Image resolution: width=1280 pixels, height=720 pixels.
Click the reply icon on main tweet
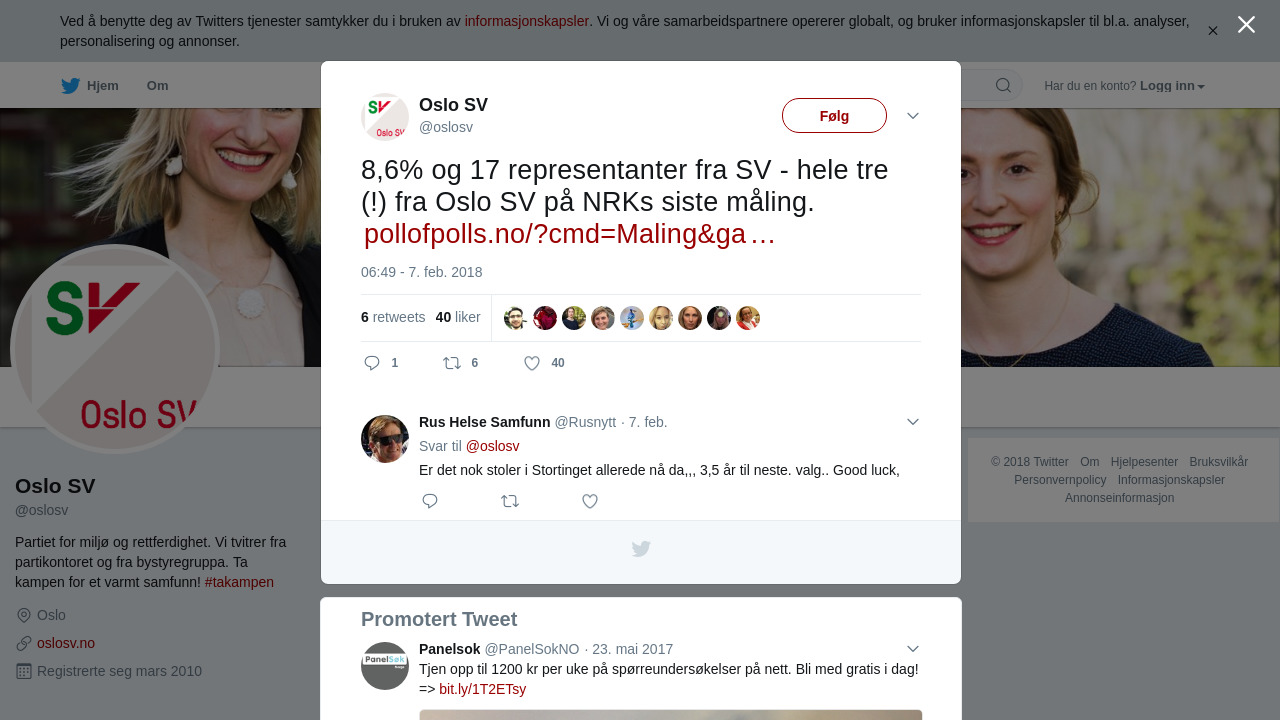372,363
